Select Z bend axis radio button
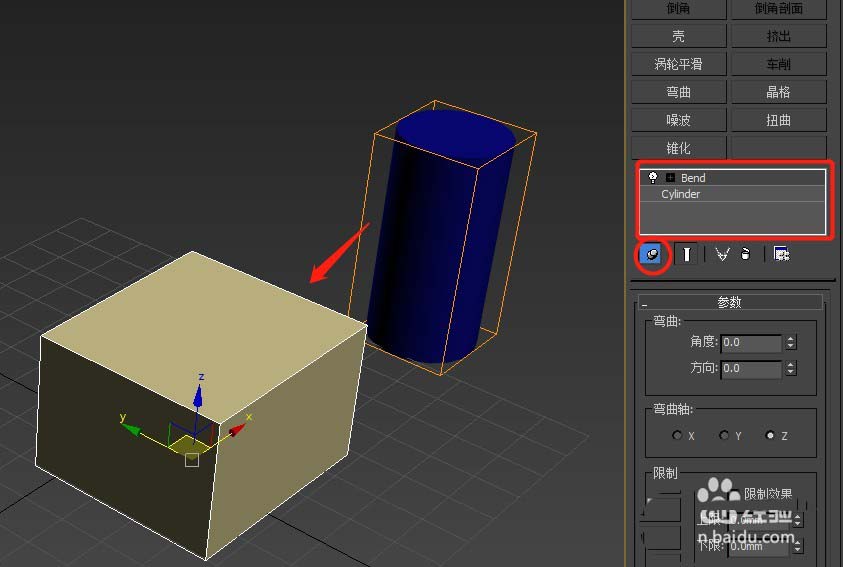843x567 pixels. pos(769,436)
